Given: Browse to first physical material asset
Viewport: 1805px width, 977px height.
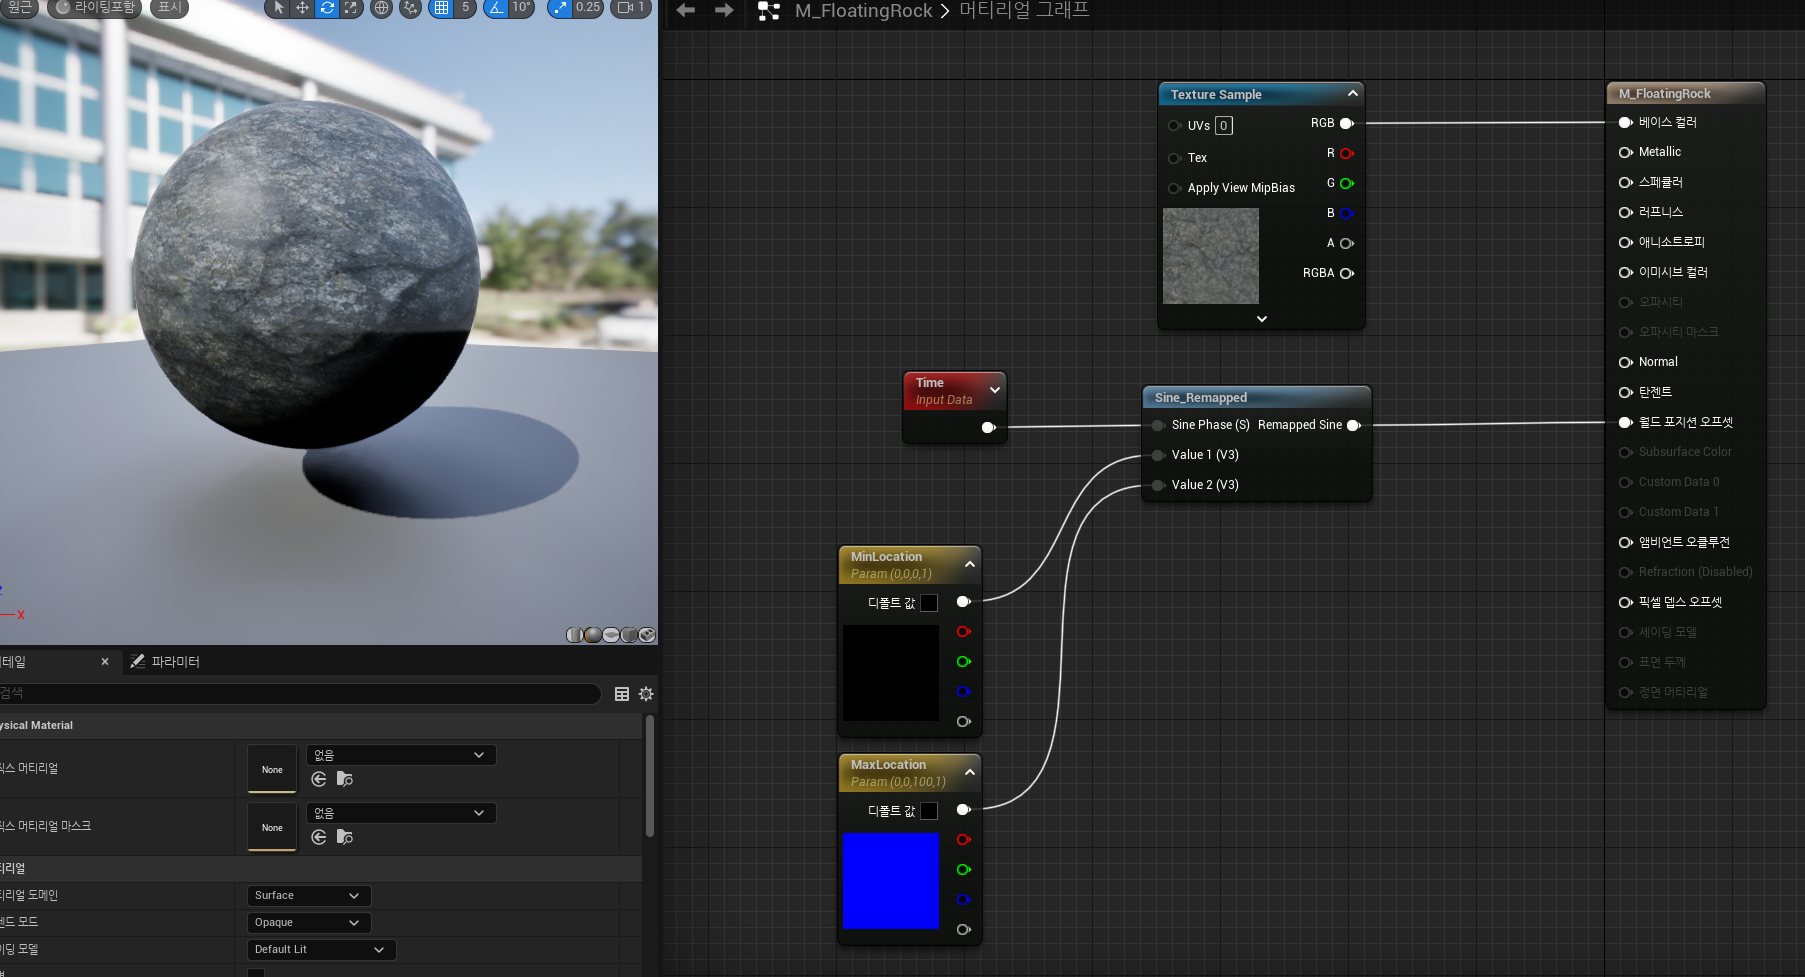Looking at the screenshot, I should tap(345, 779).
